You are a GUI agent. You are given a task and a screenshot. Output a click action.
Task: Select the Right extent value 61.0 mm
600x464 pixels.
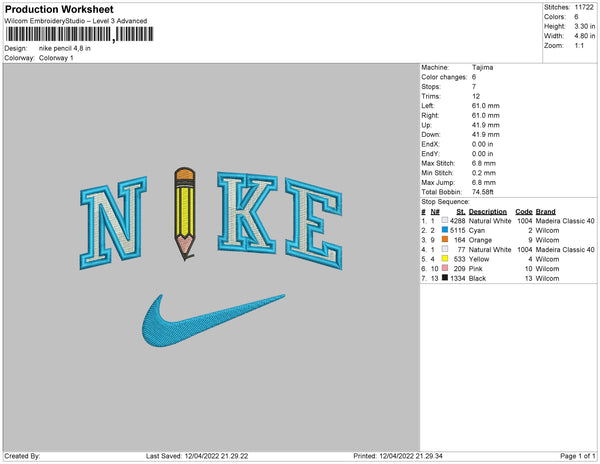click(x=486, y=115)
